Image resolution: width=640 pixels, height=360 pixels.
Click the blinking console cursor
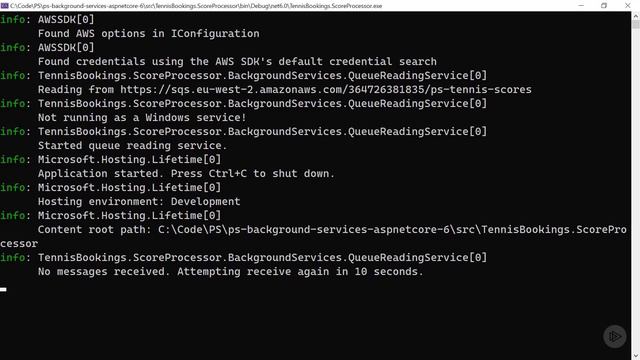click(3, 289)
